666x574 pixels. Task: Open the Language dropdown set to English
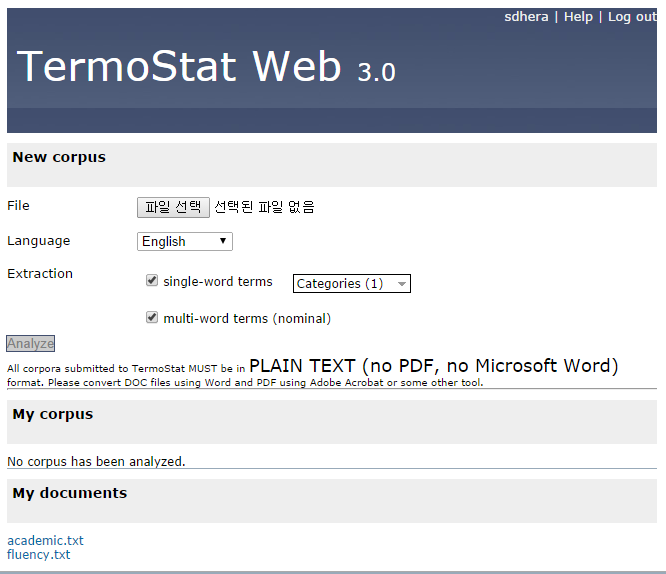click(185, 241)
